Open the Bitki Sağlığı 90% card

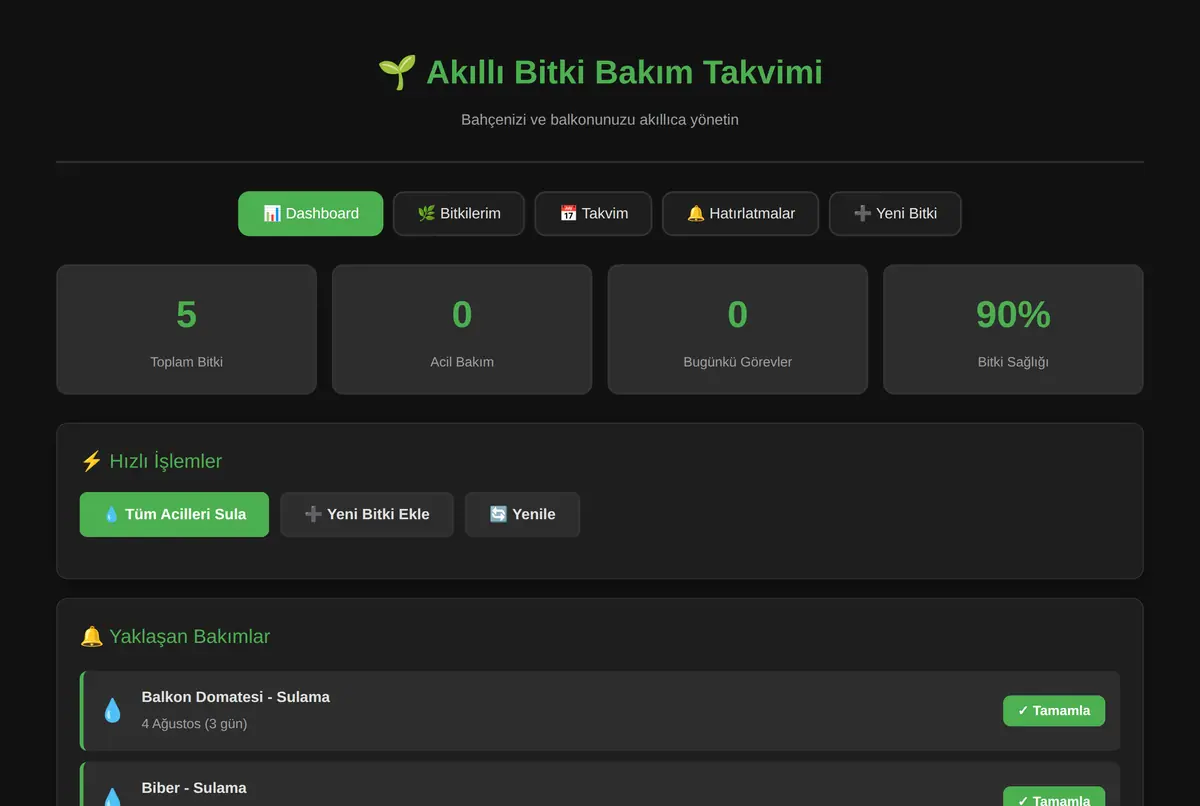click(x=1013, y=329)
